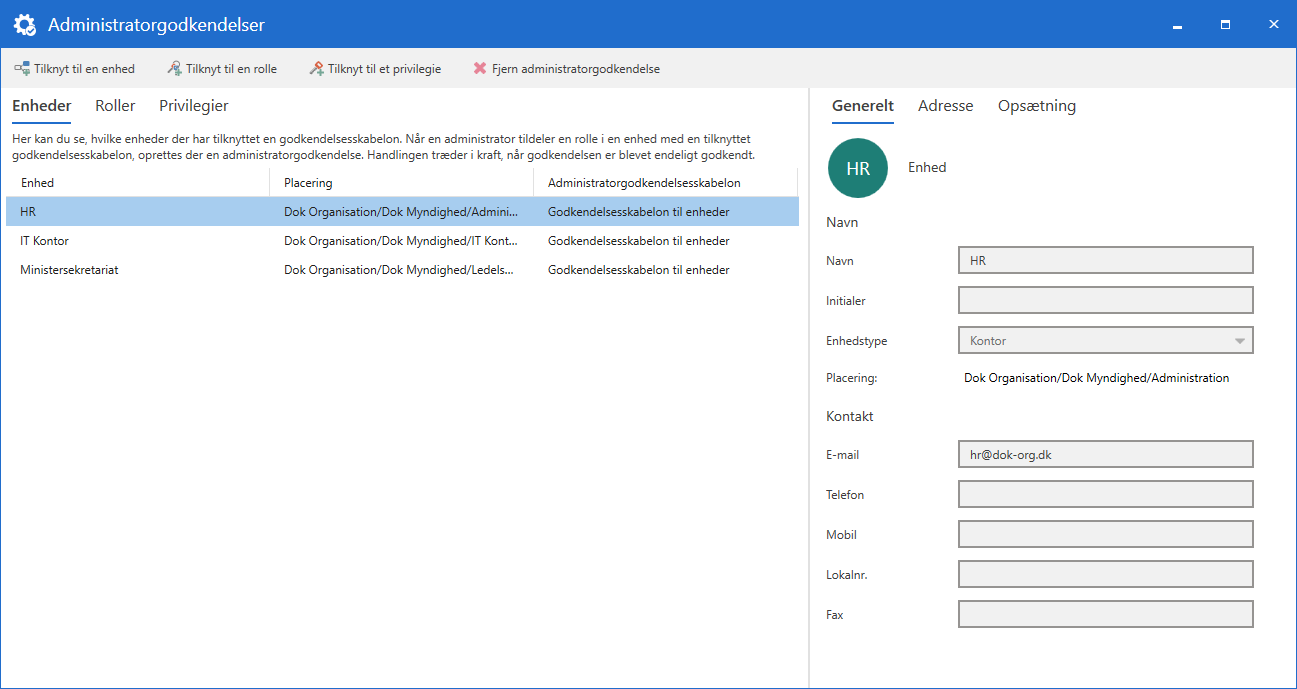Sort by Administratorgodkendelsesskabelon column header
The width and height of the screenshot is (1297, 689).
click(665, 183)
